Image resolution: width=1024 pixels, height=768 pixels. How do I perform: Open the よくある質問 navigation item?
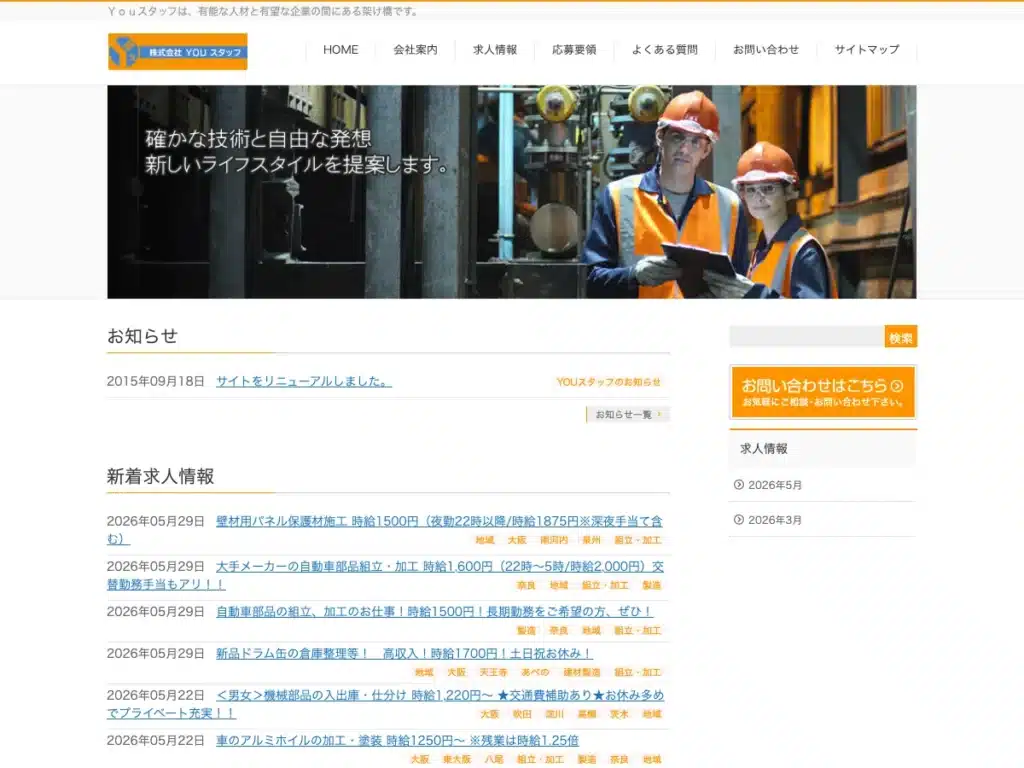tap(665, 50)
